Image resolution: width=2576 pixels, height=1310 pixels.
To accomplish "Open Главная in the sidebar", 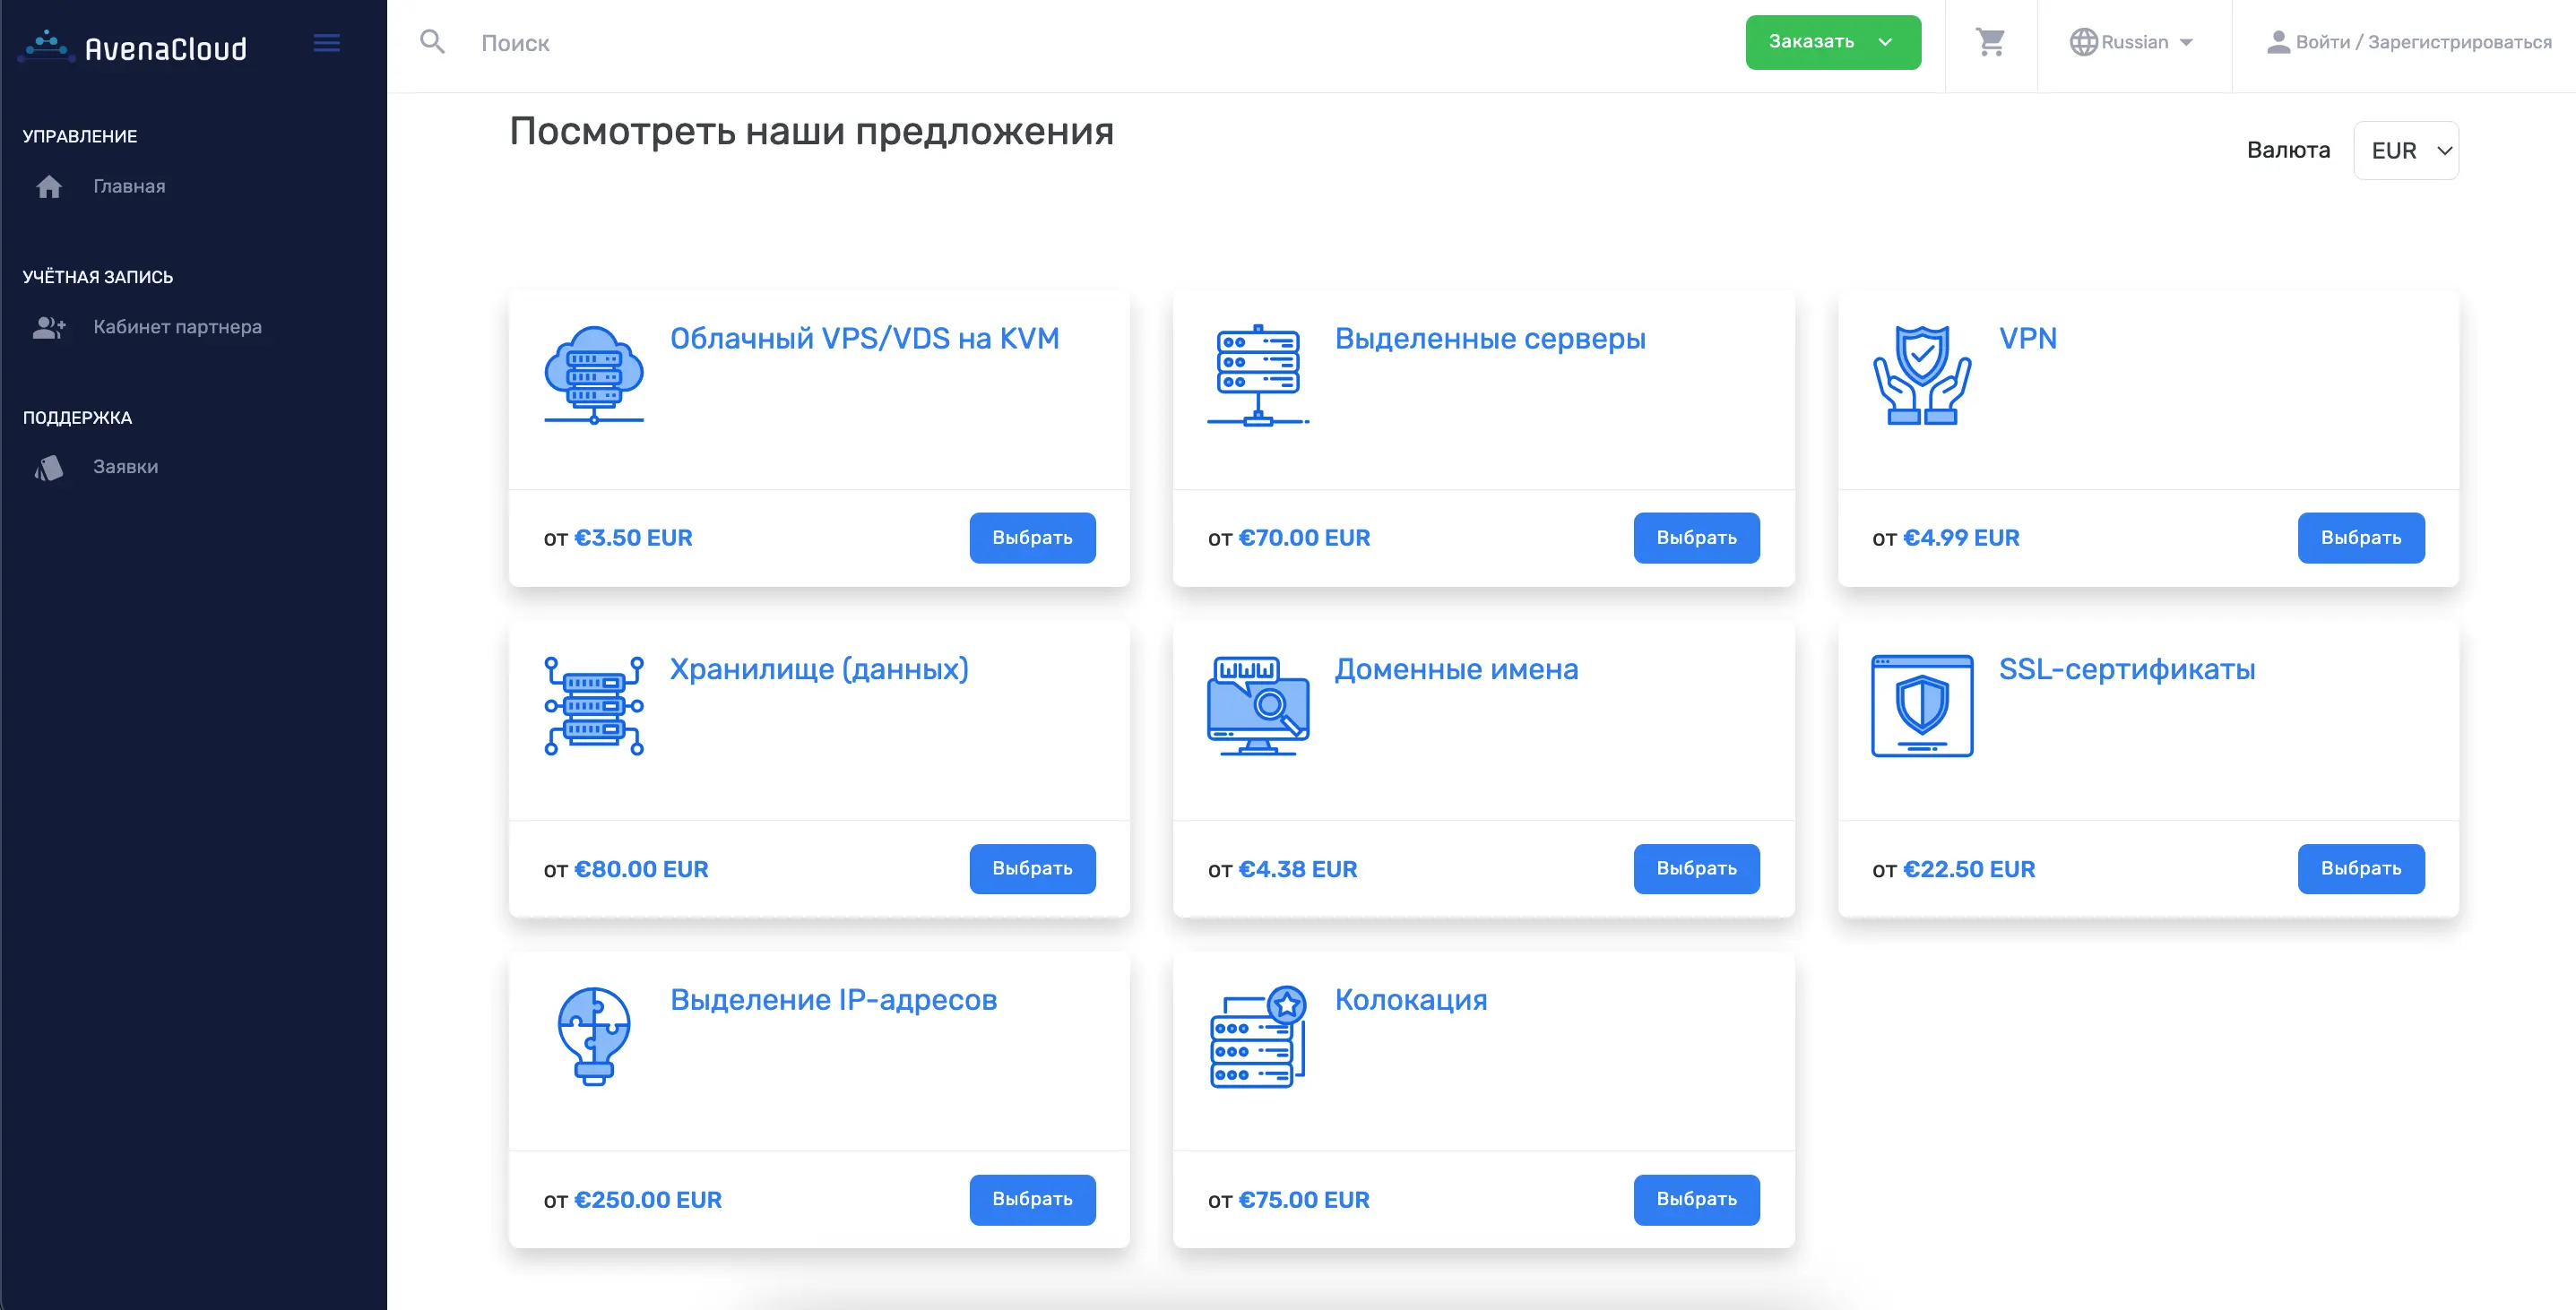I will pos(129,186).
